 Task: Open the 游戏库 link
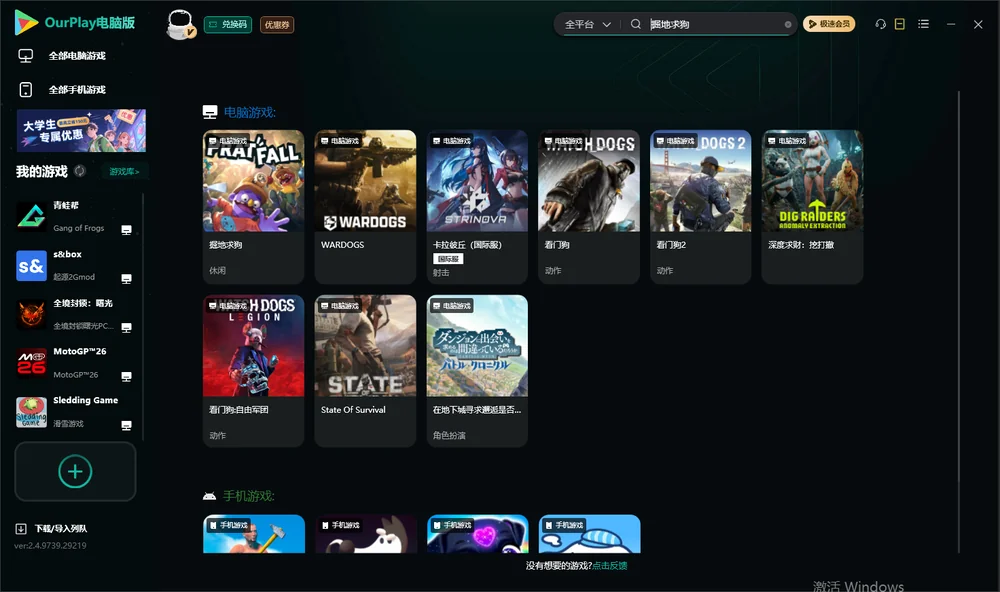[124, 171]
